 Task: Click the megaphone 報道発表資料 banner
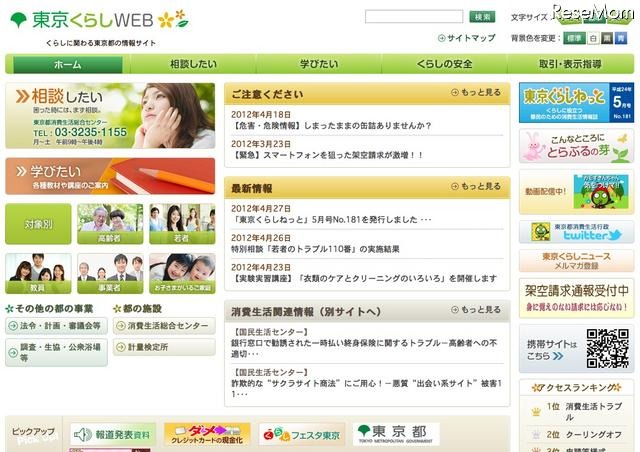tap(113, 434)
